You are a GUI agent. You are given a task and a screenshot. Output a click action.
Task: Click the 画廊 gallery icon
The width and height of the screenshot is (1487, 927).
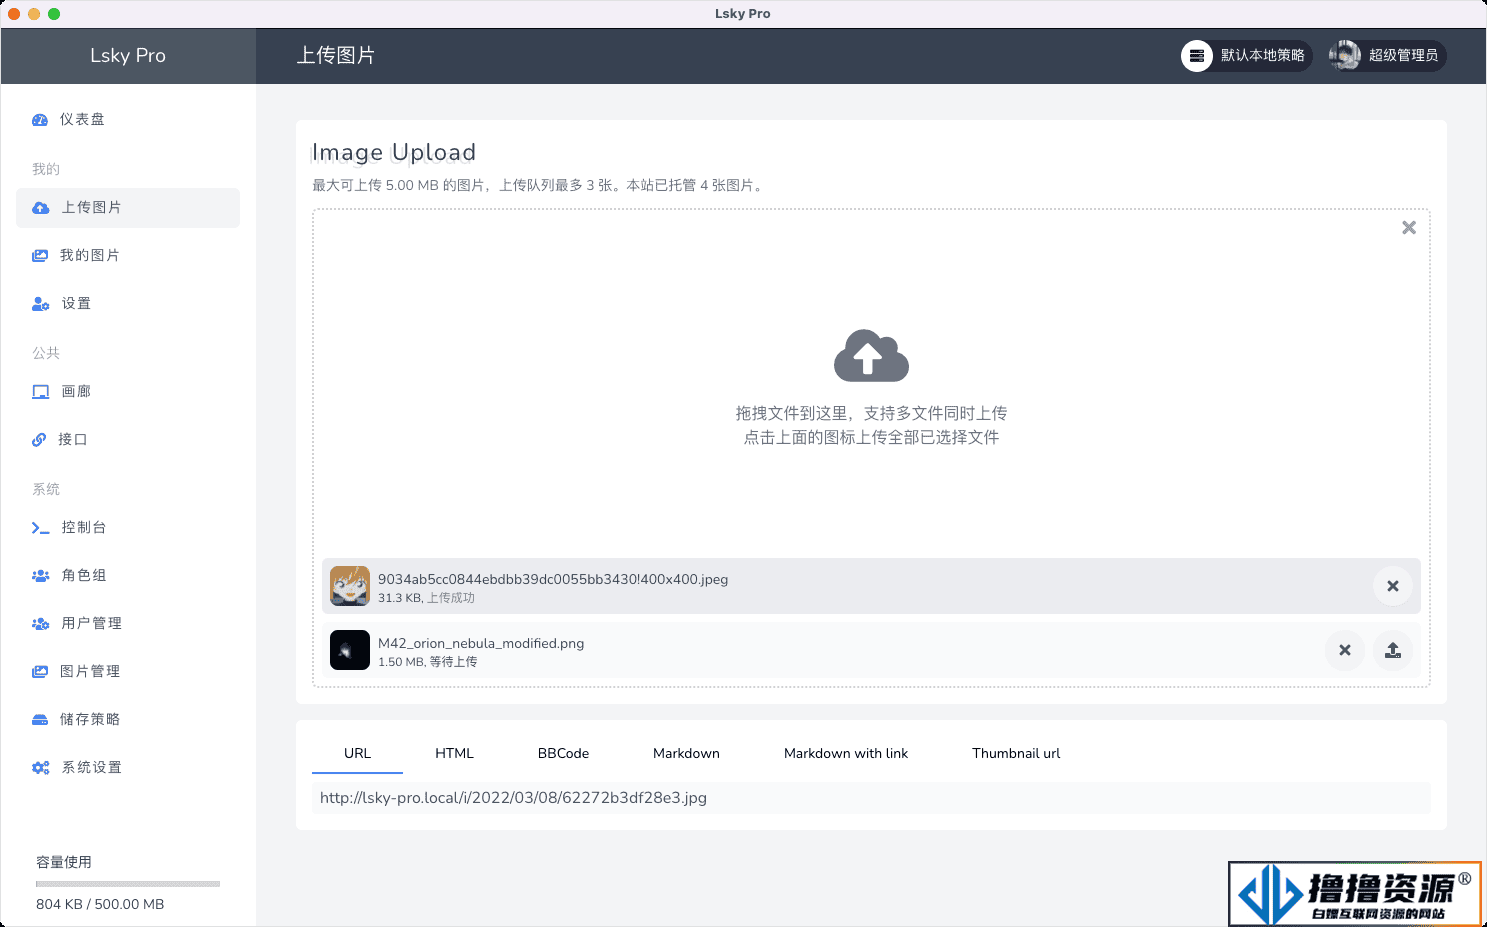41,392
